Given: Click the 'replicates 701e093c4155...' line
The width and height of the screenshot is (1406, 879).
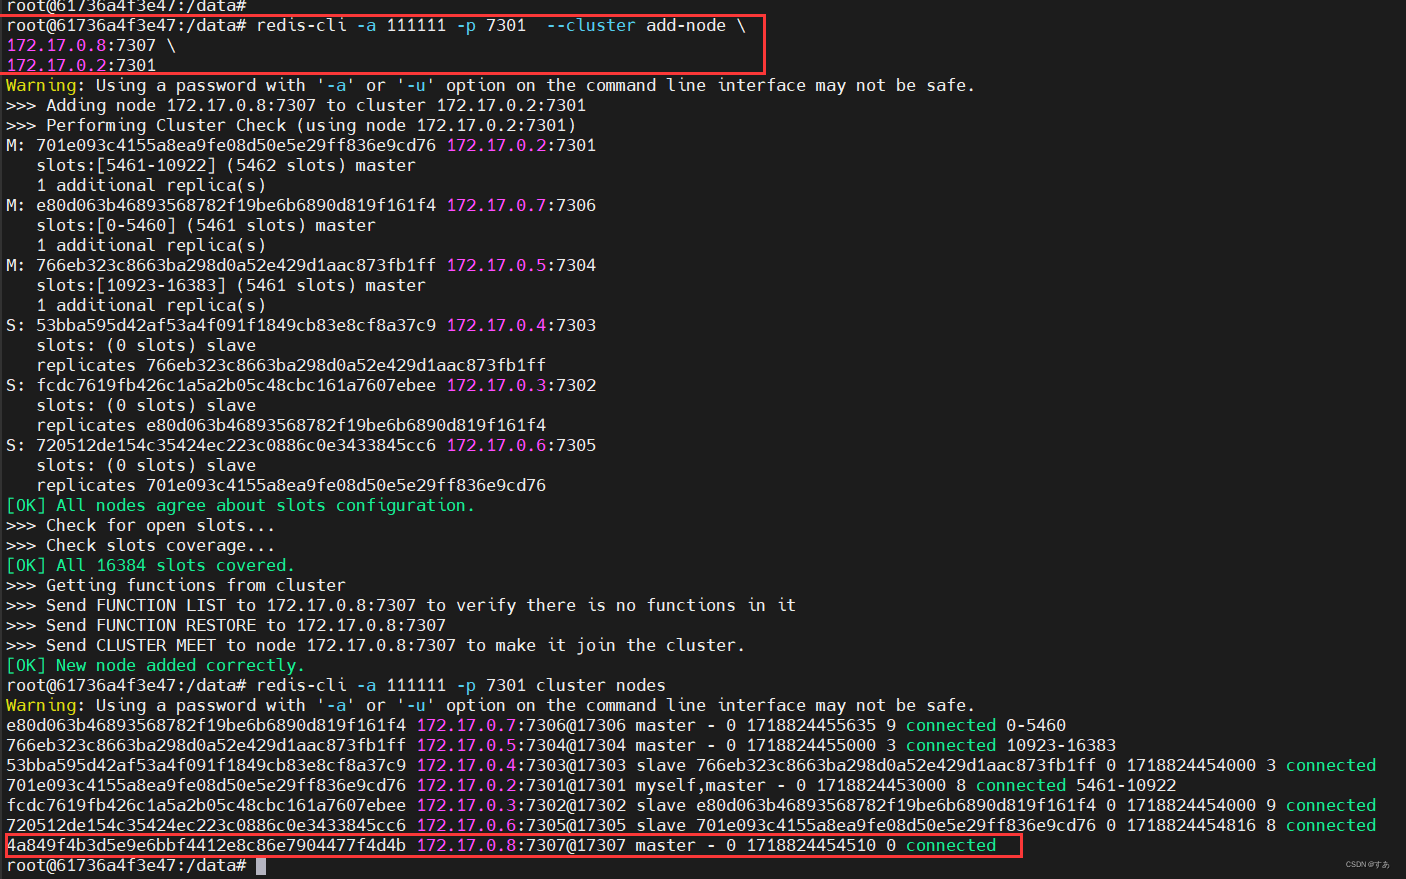Looking at the screenshot, I should coord(291,486).
